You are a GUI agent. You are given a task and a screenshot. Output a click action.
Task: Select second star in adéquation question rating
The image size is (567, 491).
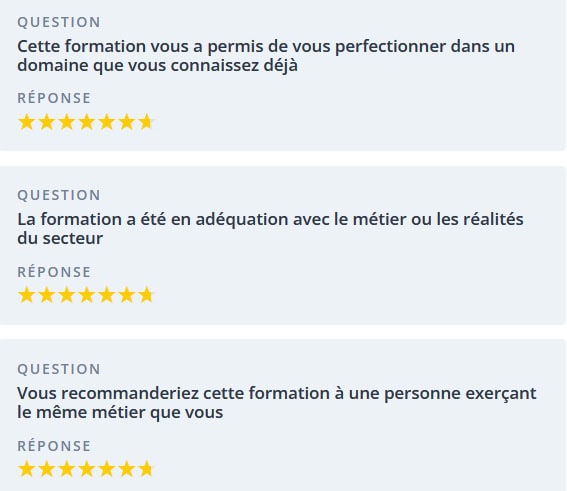tap(47, 295)
